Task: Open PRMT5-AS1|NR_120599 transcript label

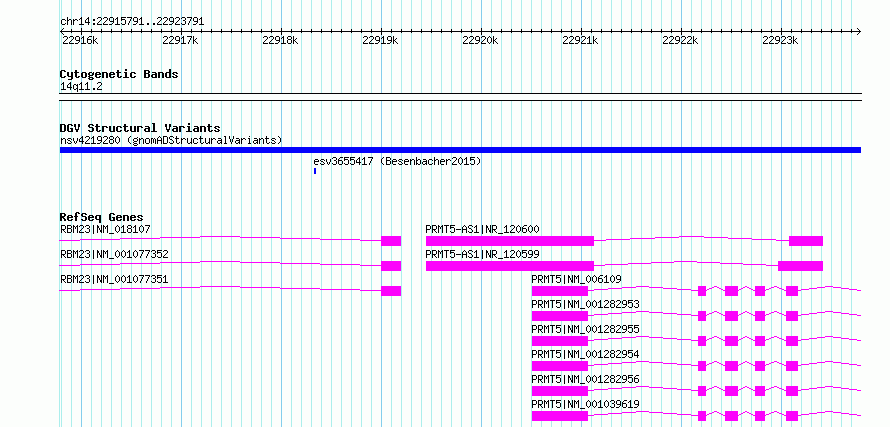Action: pos(482,254)
